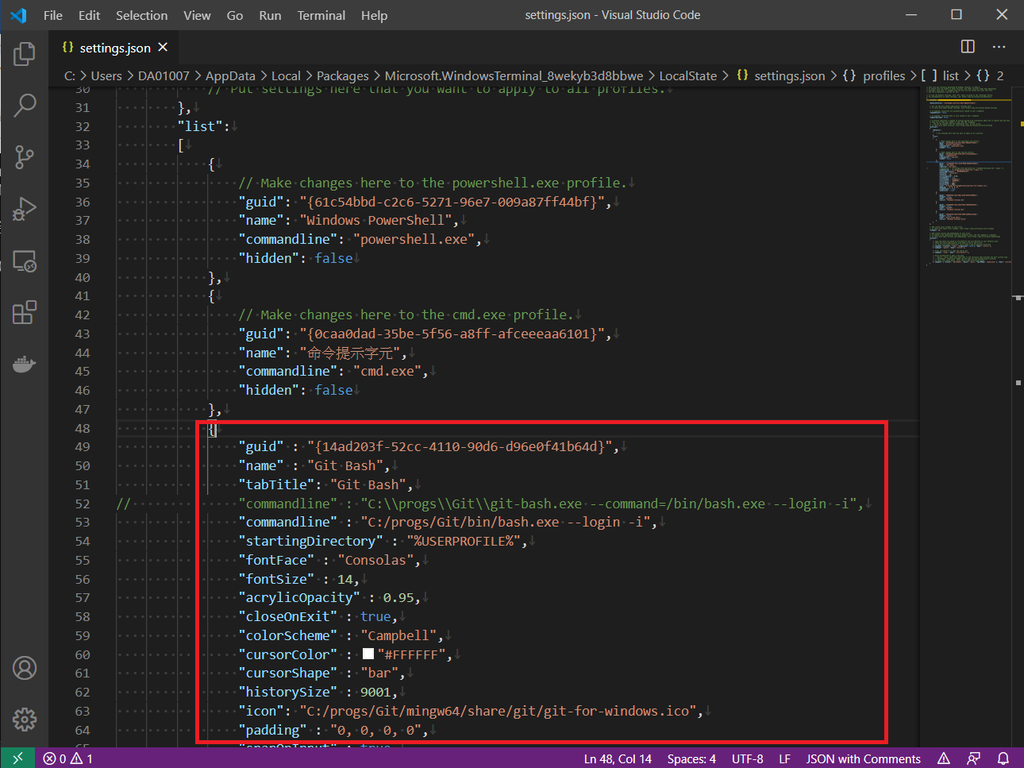
Task: Open the Microsoft.WindowsTerminal breadcrumb dropdown
Action: point(513,76)
